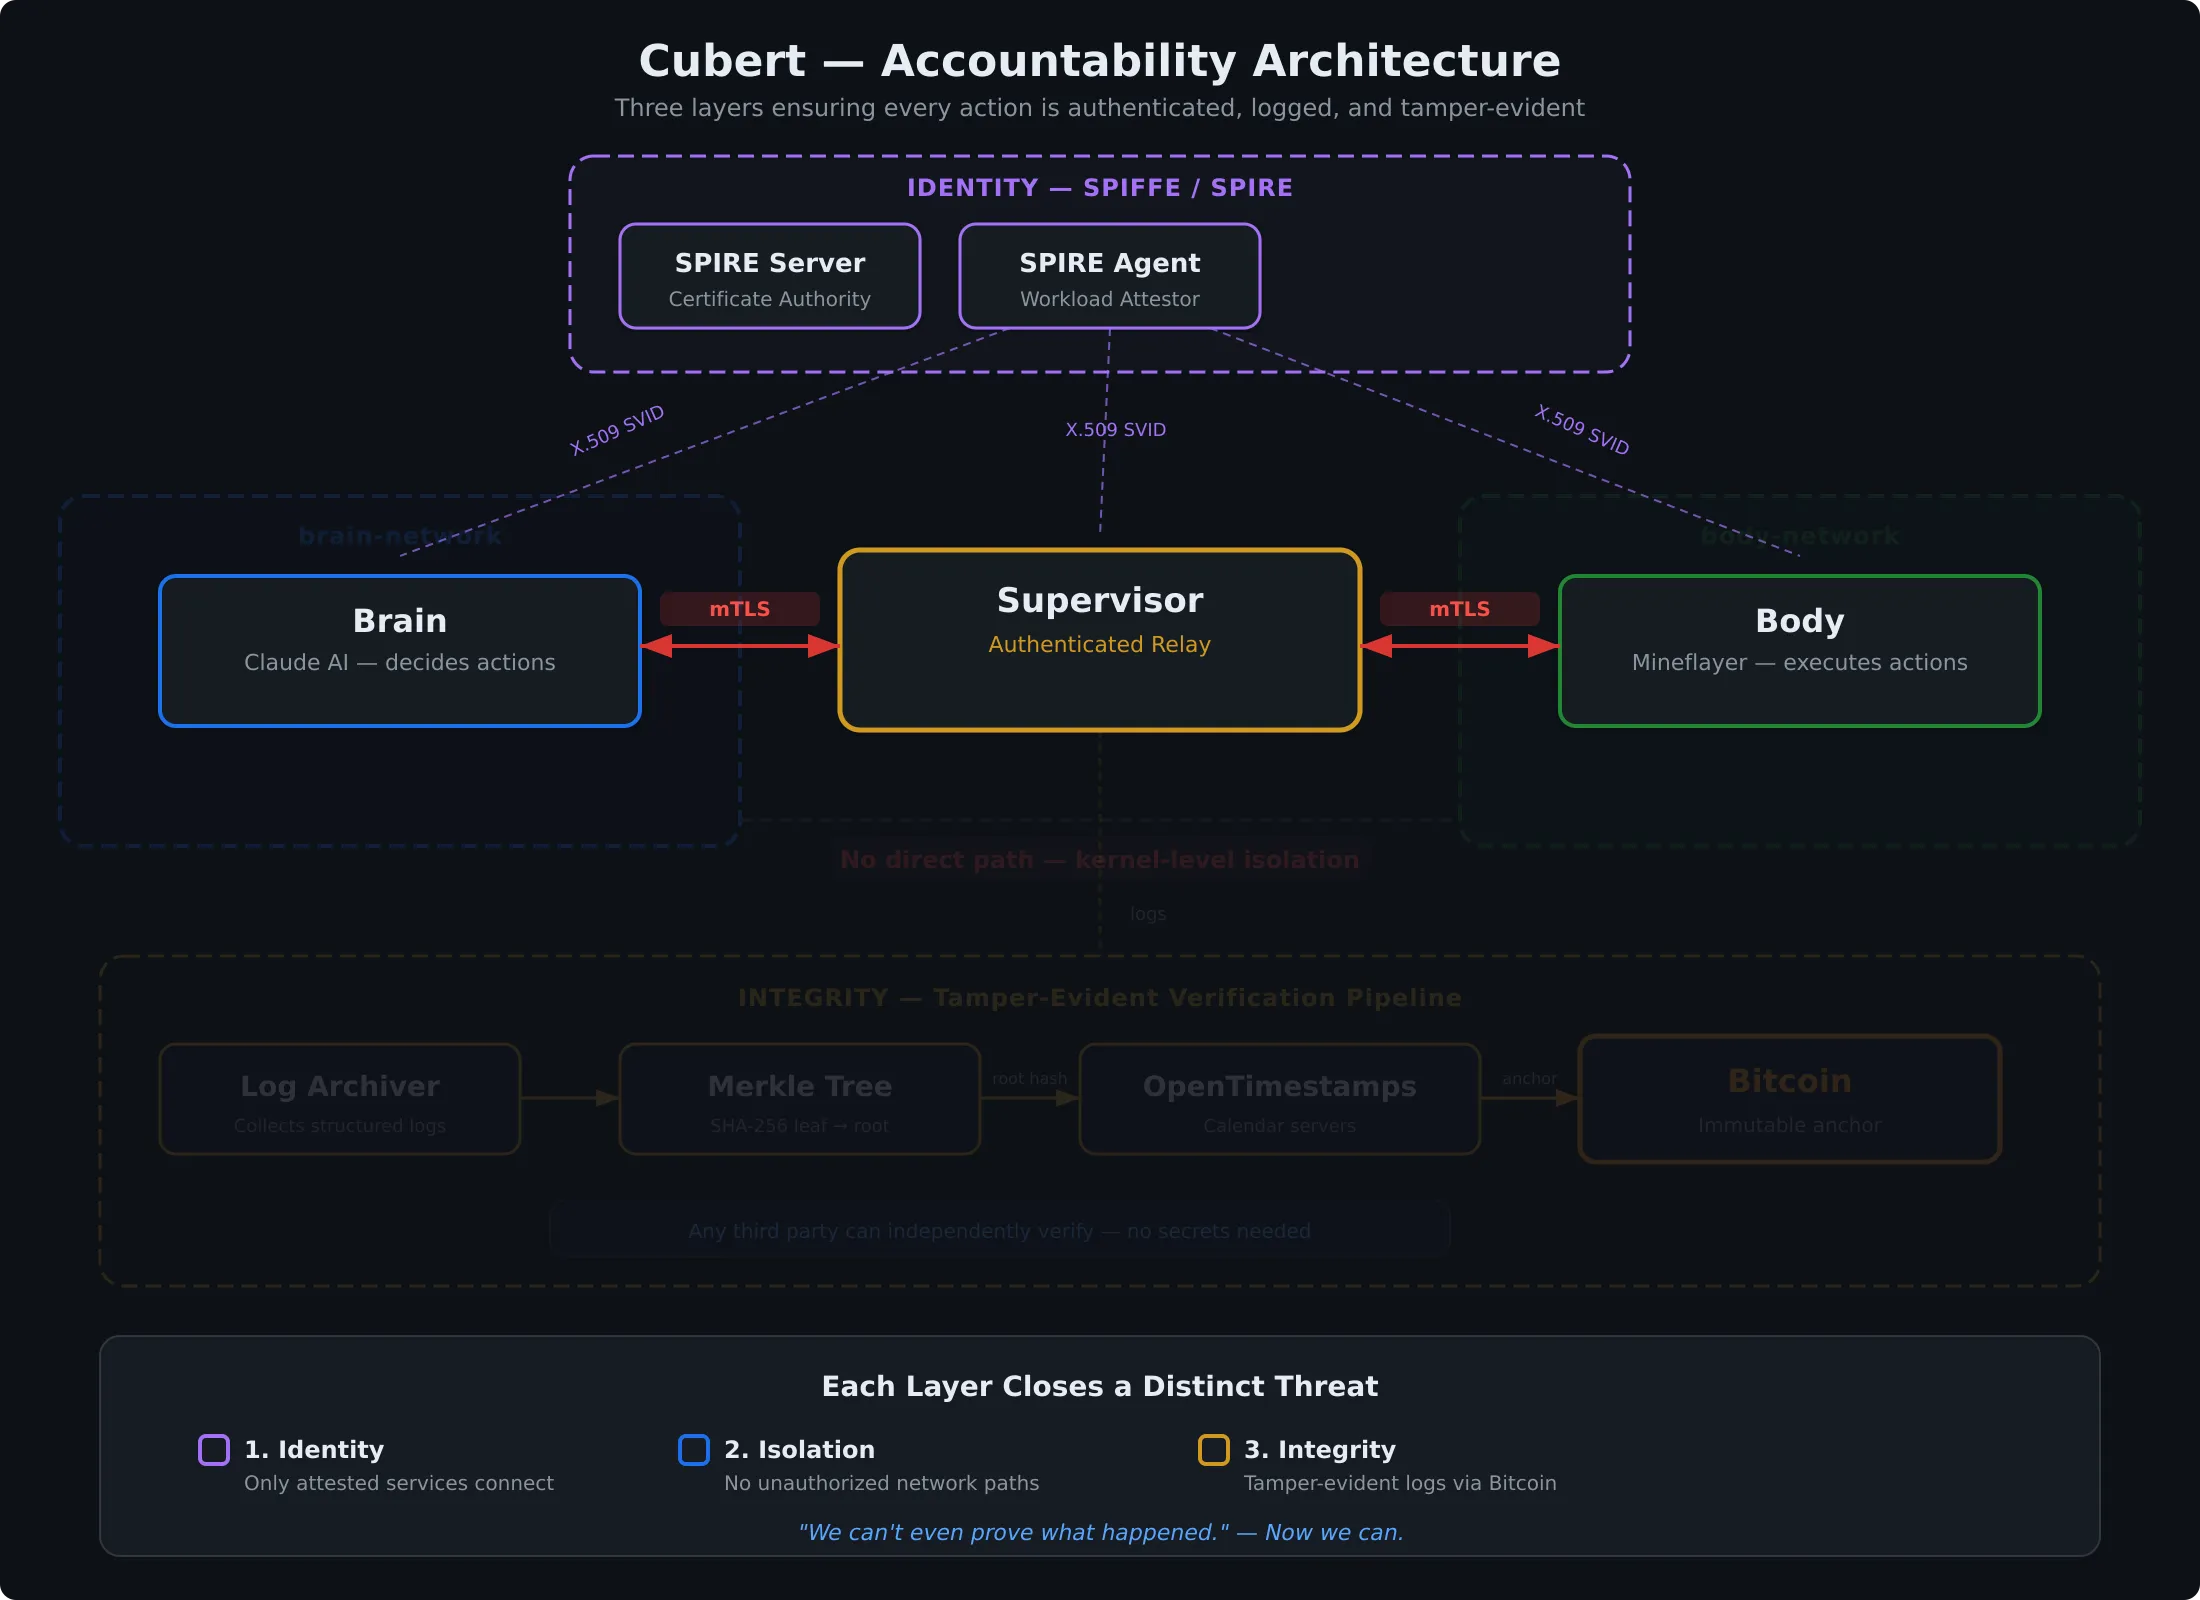The height and width of the screenshot is (1600, 2200).
Task: Click the Log Archiver pipeline stage
Action: [x=339, y=1100]
